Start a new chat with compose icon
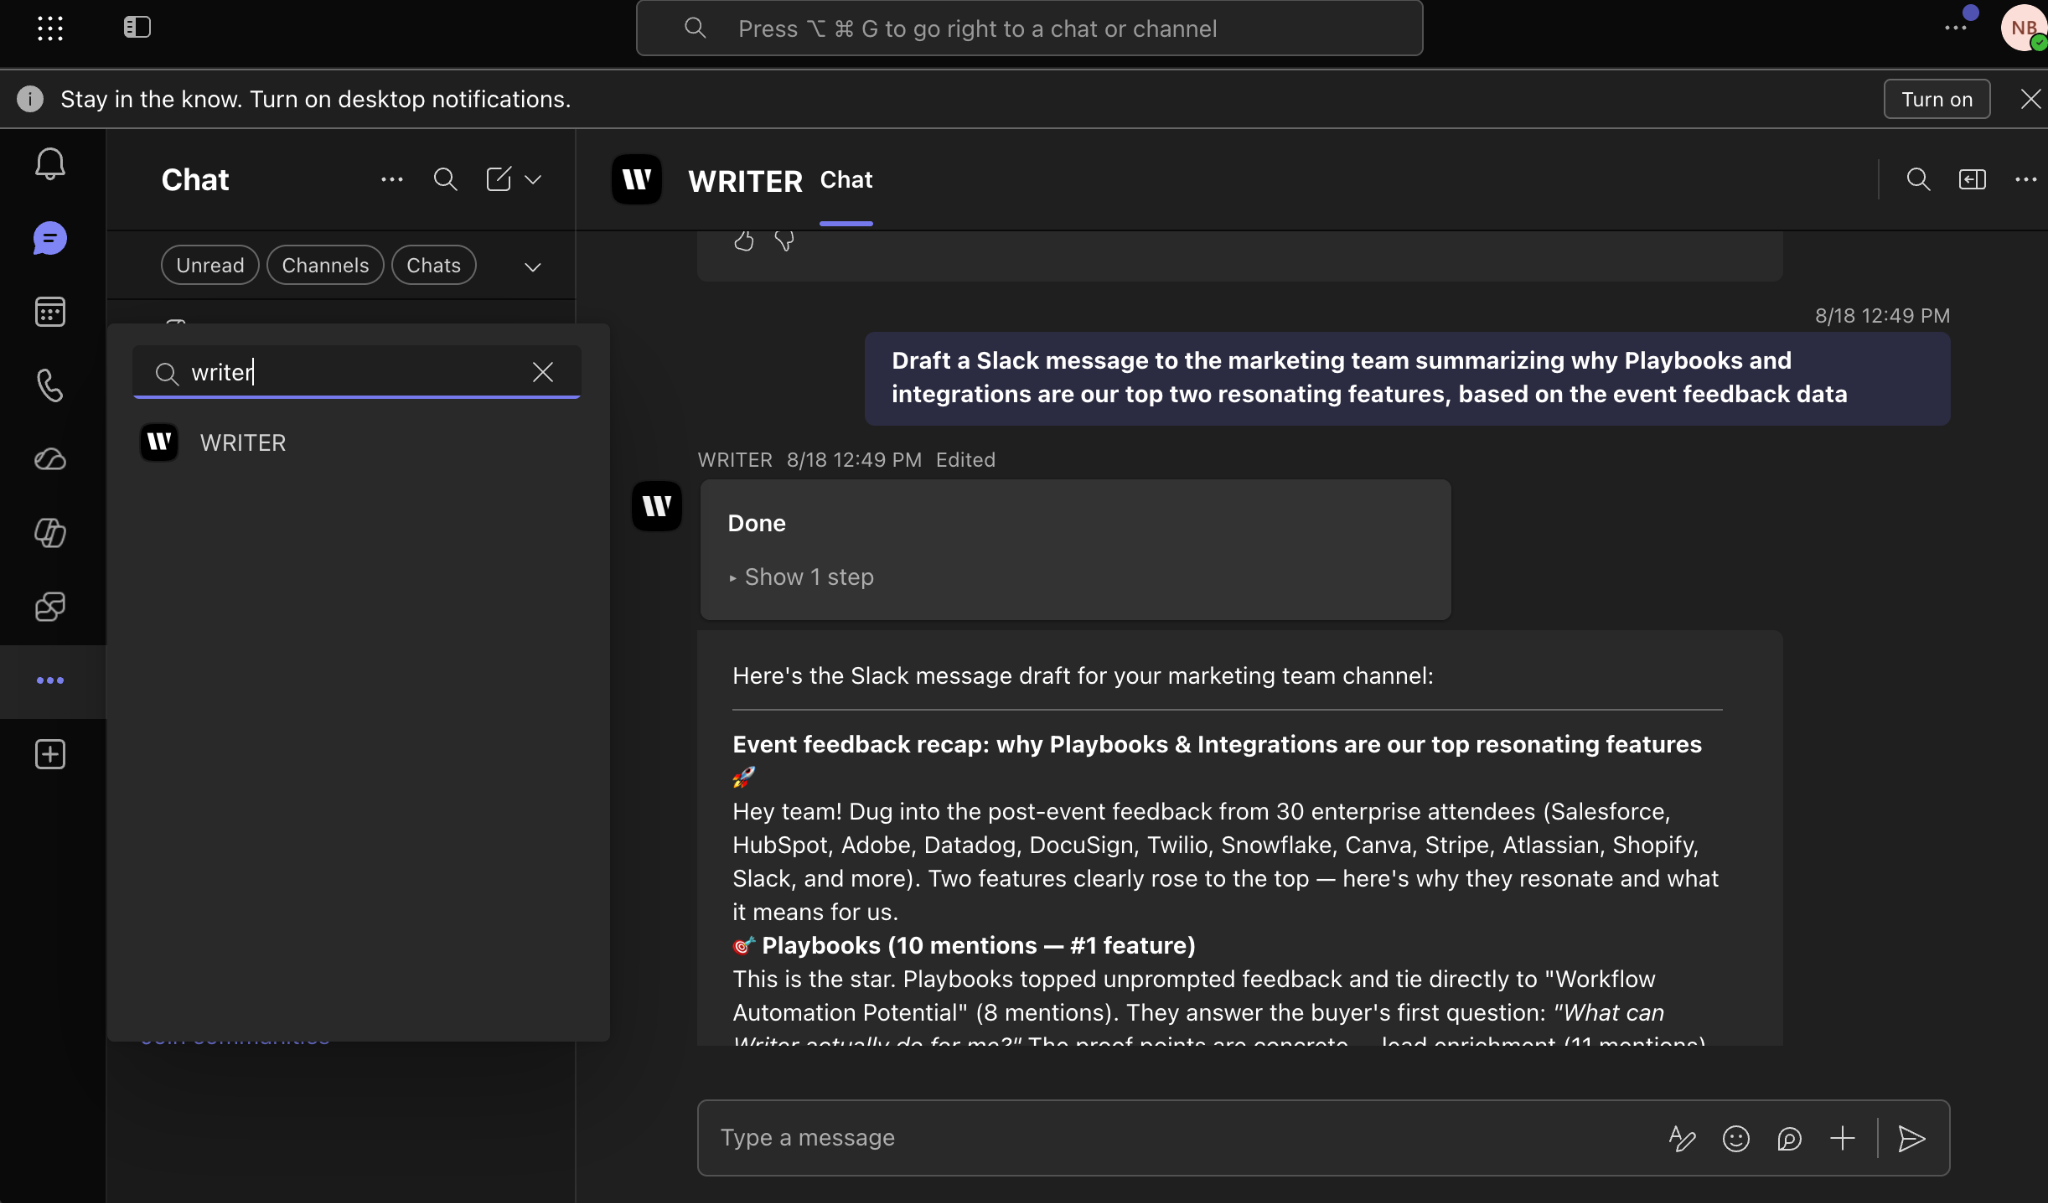Viewport: 2048px width, 1203px height. (498, 179)
